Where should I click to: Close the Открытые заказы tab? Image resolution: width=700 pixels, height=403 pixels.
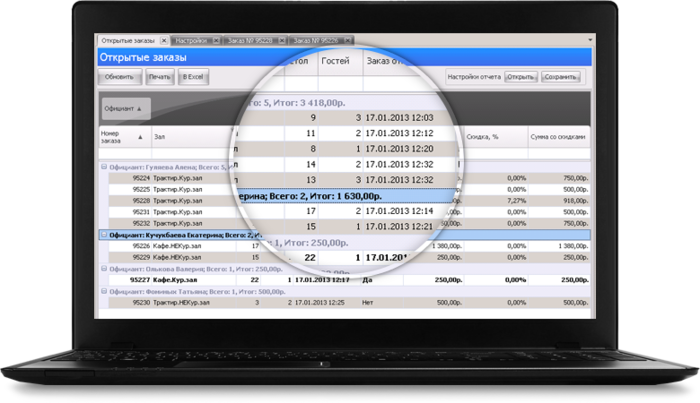[x=164, y=41]
